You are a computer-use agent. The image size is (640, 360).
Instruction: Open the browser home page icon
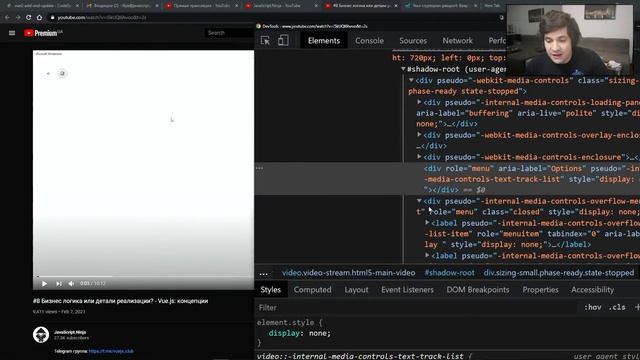[x=39, y=18]
